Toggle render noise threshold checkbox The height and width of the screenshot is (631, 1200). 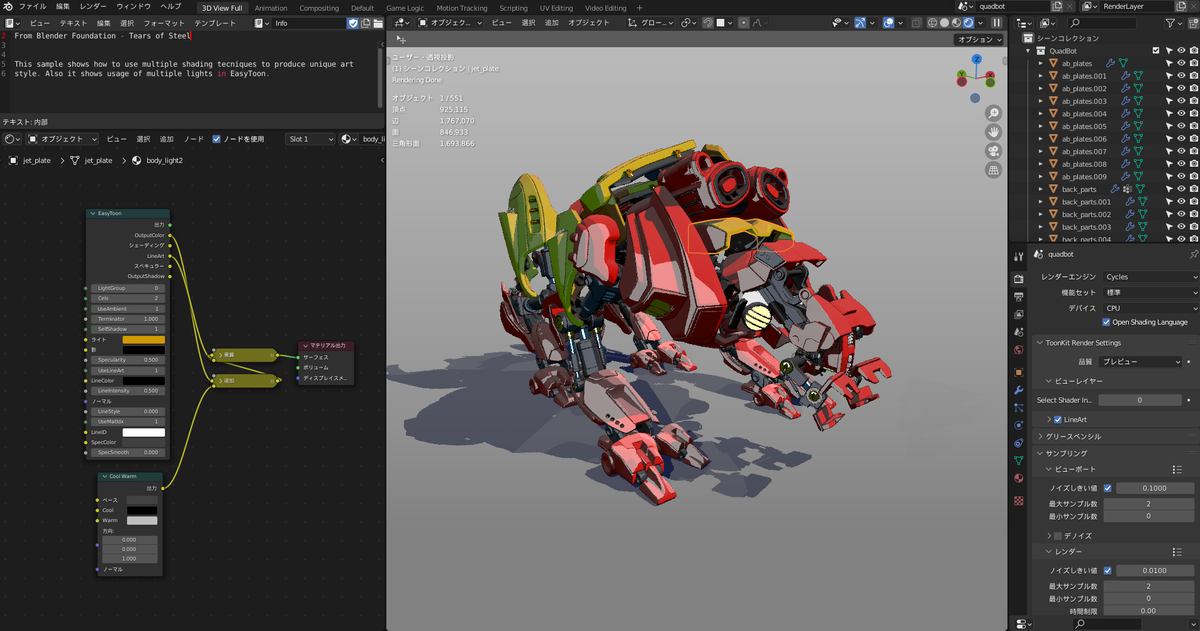click(1107, 570)
